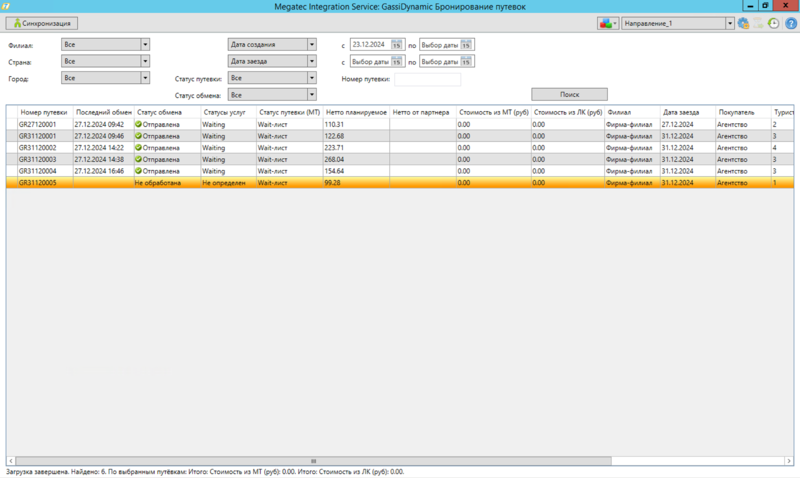Open the Статус путевки dropdown
This screenshot has width=800, height=478.
[x=312, y=78]
